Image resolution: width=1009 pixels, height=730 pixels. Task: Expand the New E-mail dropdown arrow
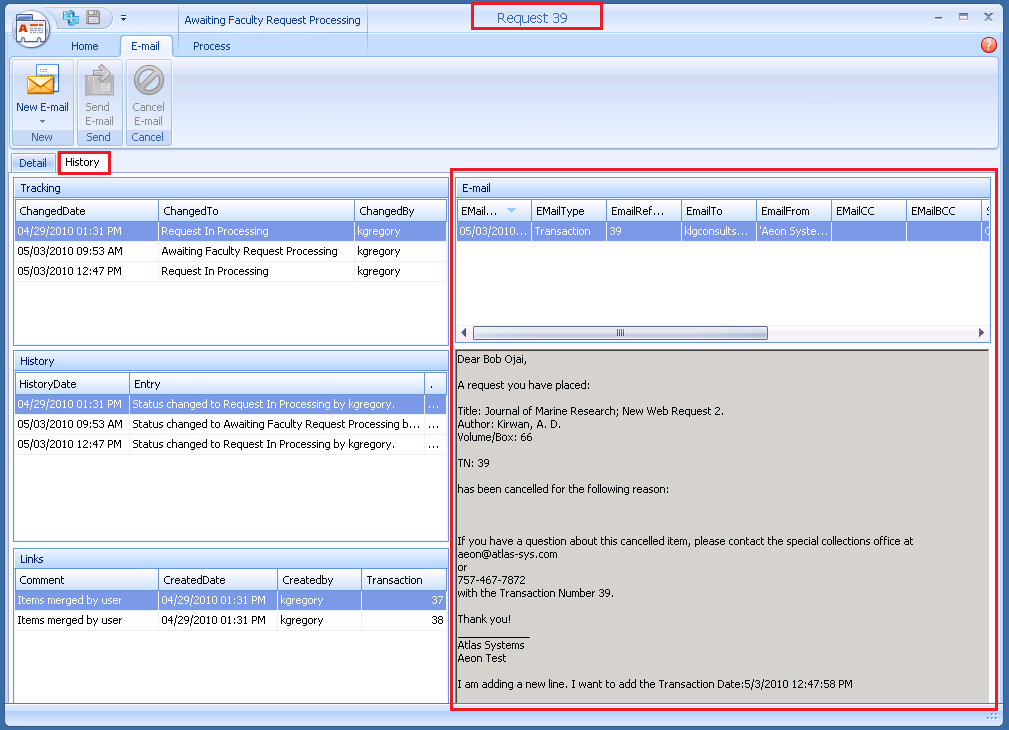[x=42, y=122]
